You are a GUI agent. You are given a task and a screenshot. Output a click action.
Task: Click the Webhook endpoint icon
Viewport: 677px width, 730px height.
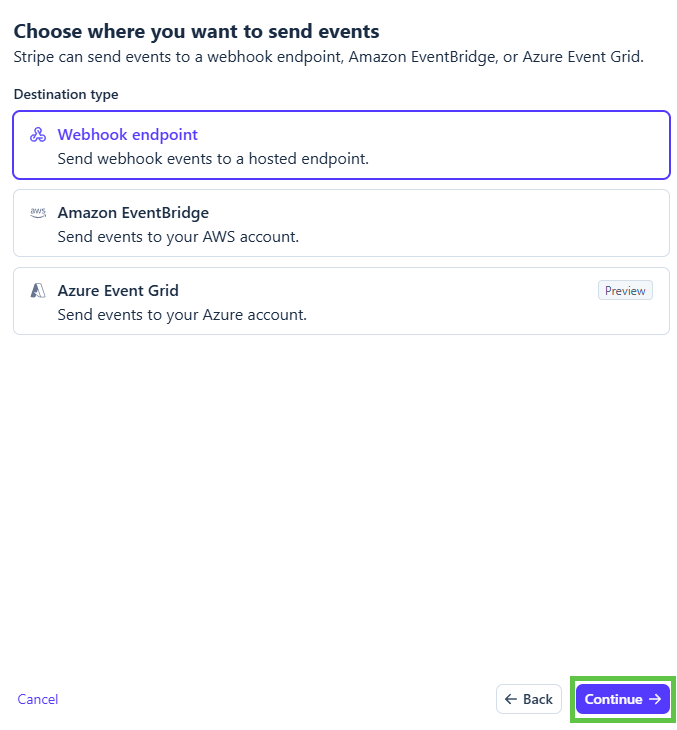pyautogui.click(x=38, y=135)
